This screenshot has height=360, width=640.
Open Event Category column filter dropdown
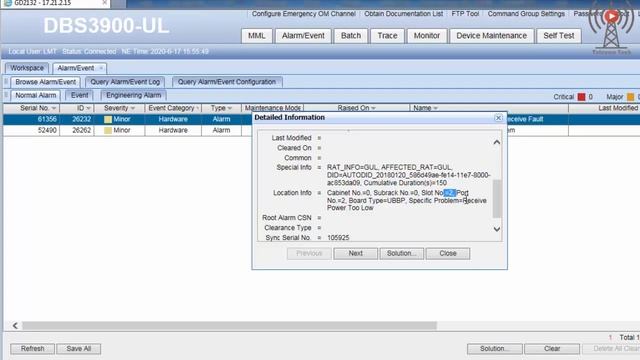(x=198, y=108)
